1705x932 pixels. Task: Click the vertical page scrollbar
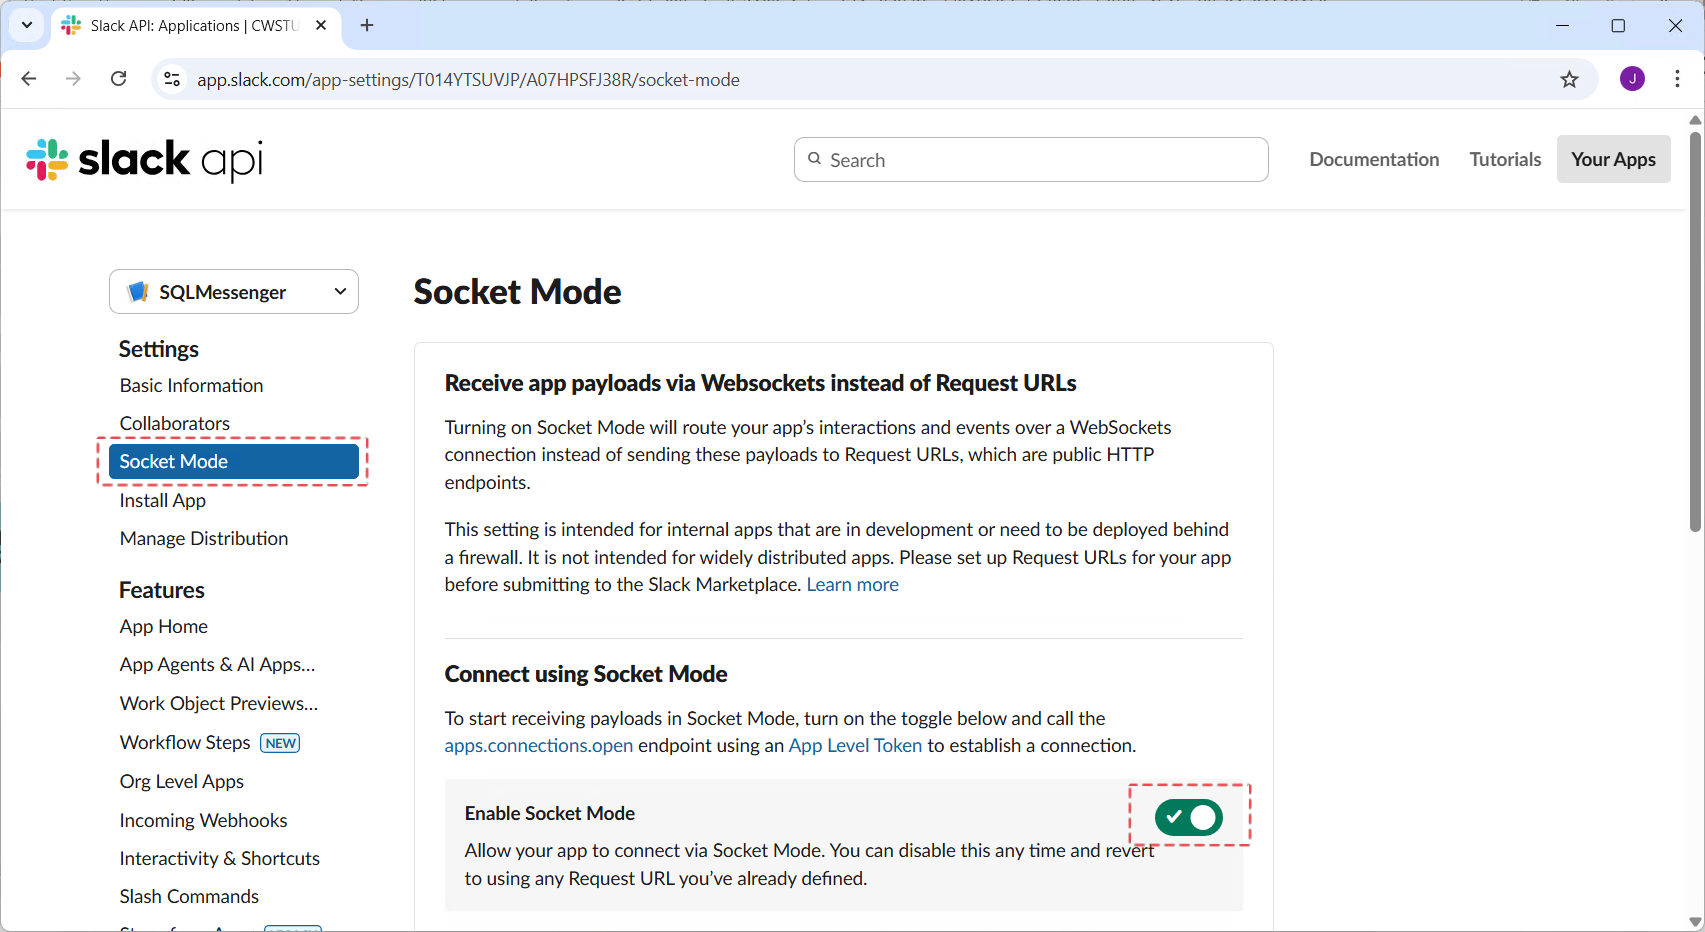tap(1695, 330)
